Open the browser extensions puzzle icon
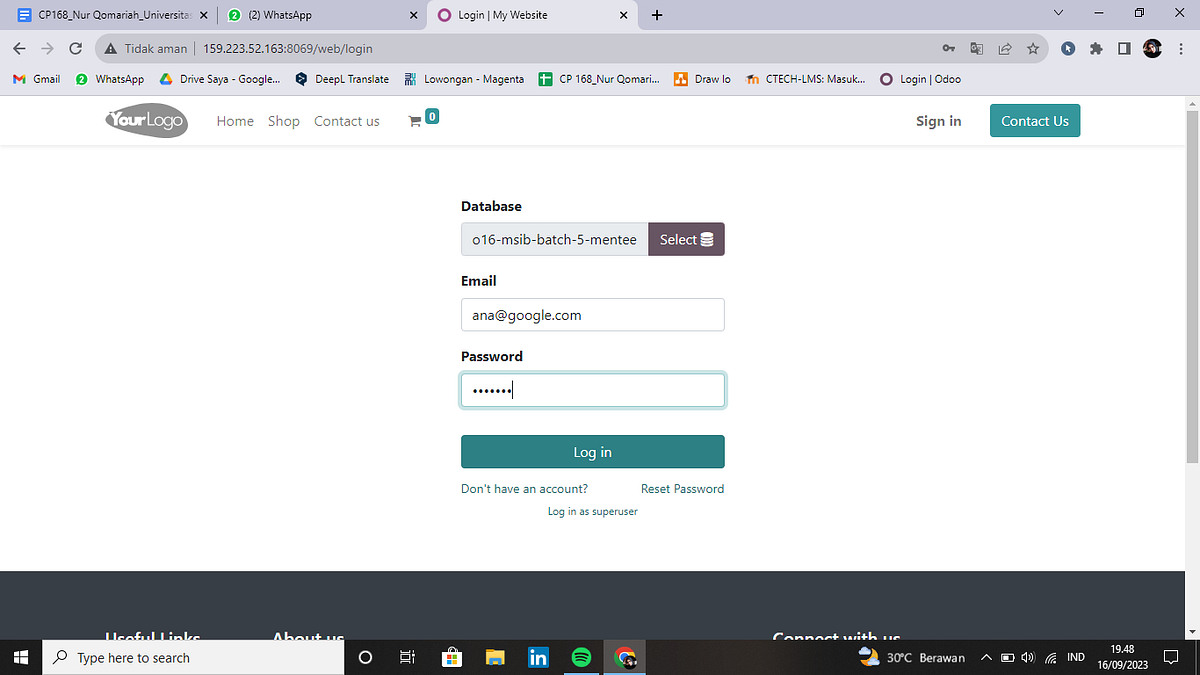This screenshot has height=675, width=1200. tap(1096, 47)
